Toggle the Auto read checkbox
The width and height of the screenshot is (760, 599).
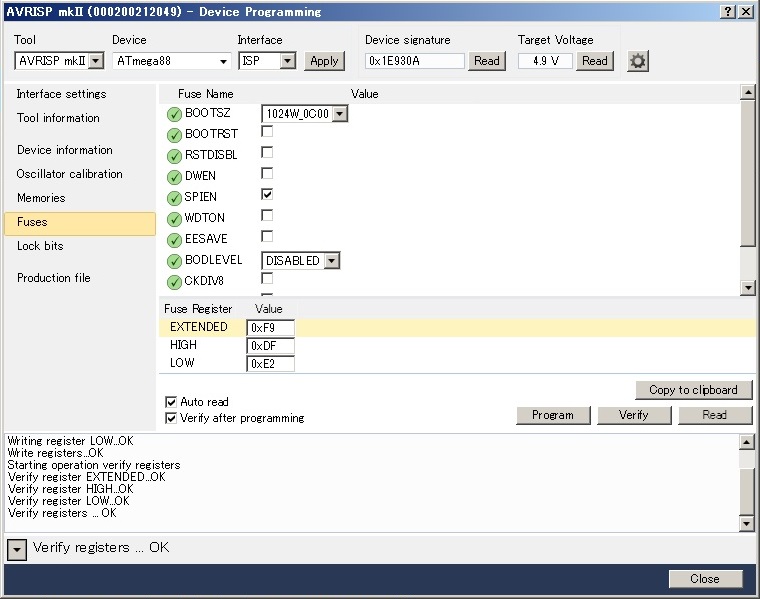point(171,402)
